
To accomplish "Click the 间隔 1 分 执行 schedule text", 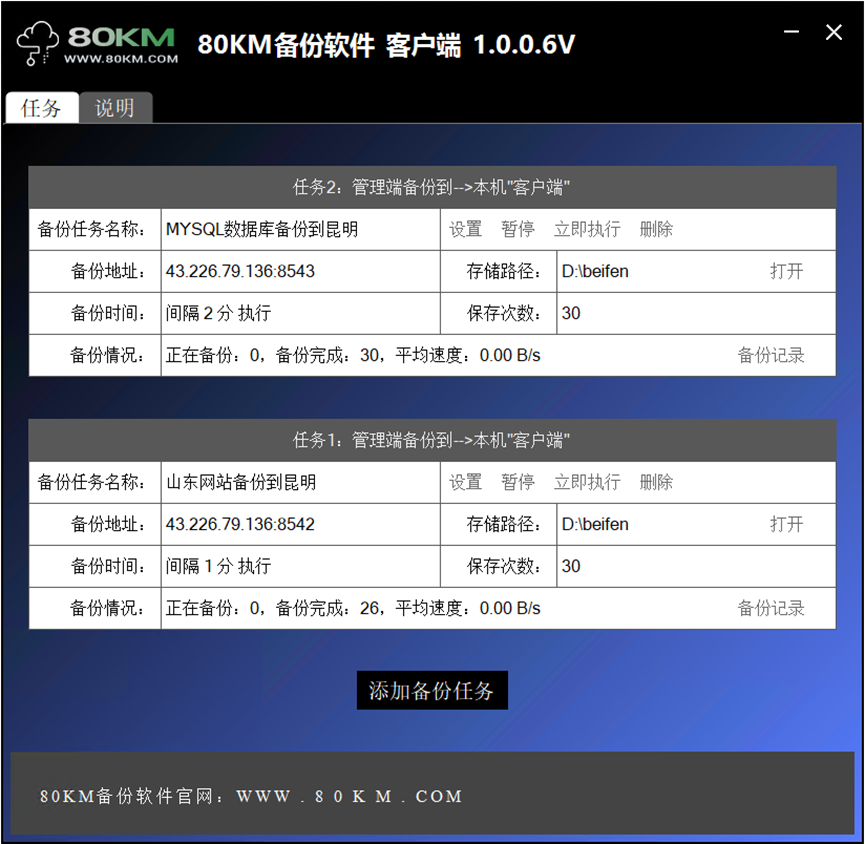I will tap(218, 566).
